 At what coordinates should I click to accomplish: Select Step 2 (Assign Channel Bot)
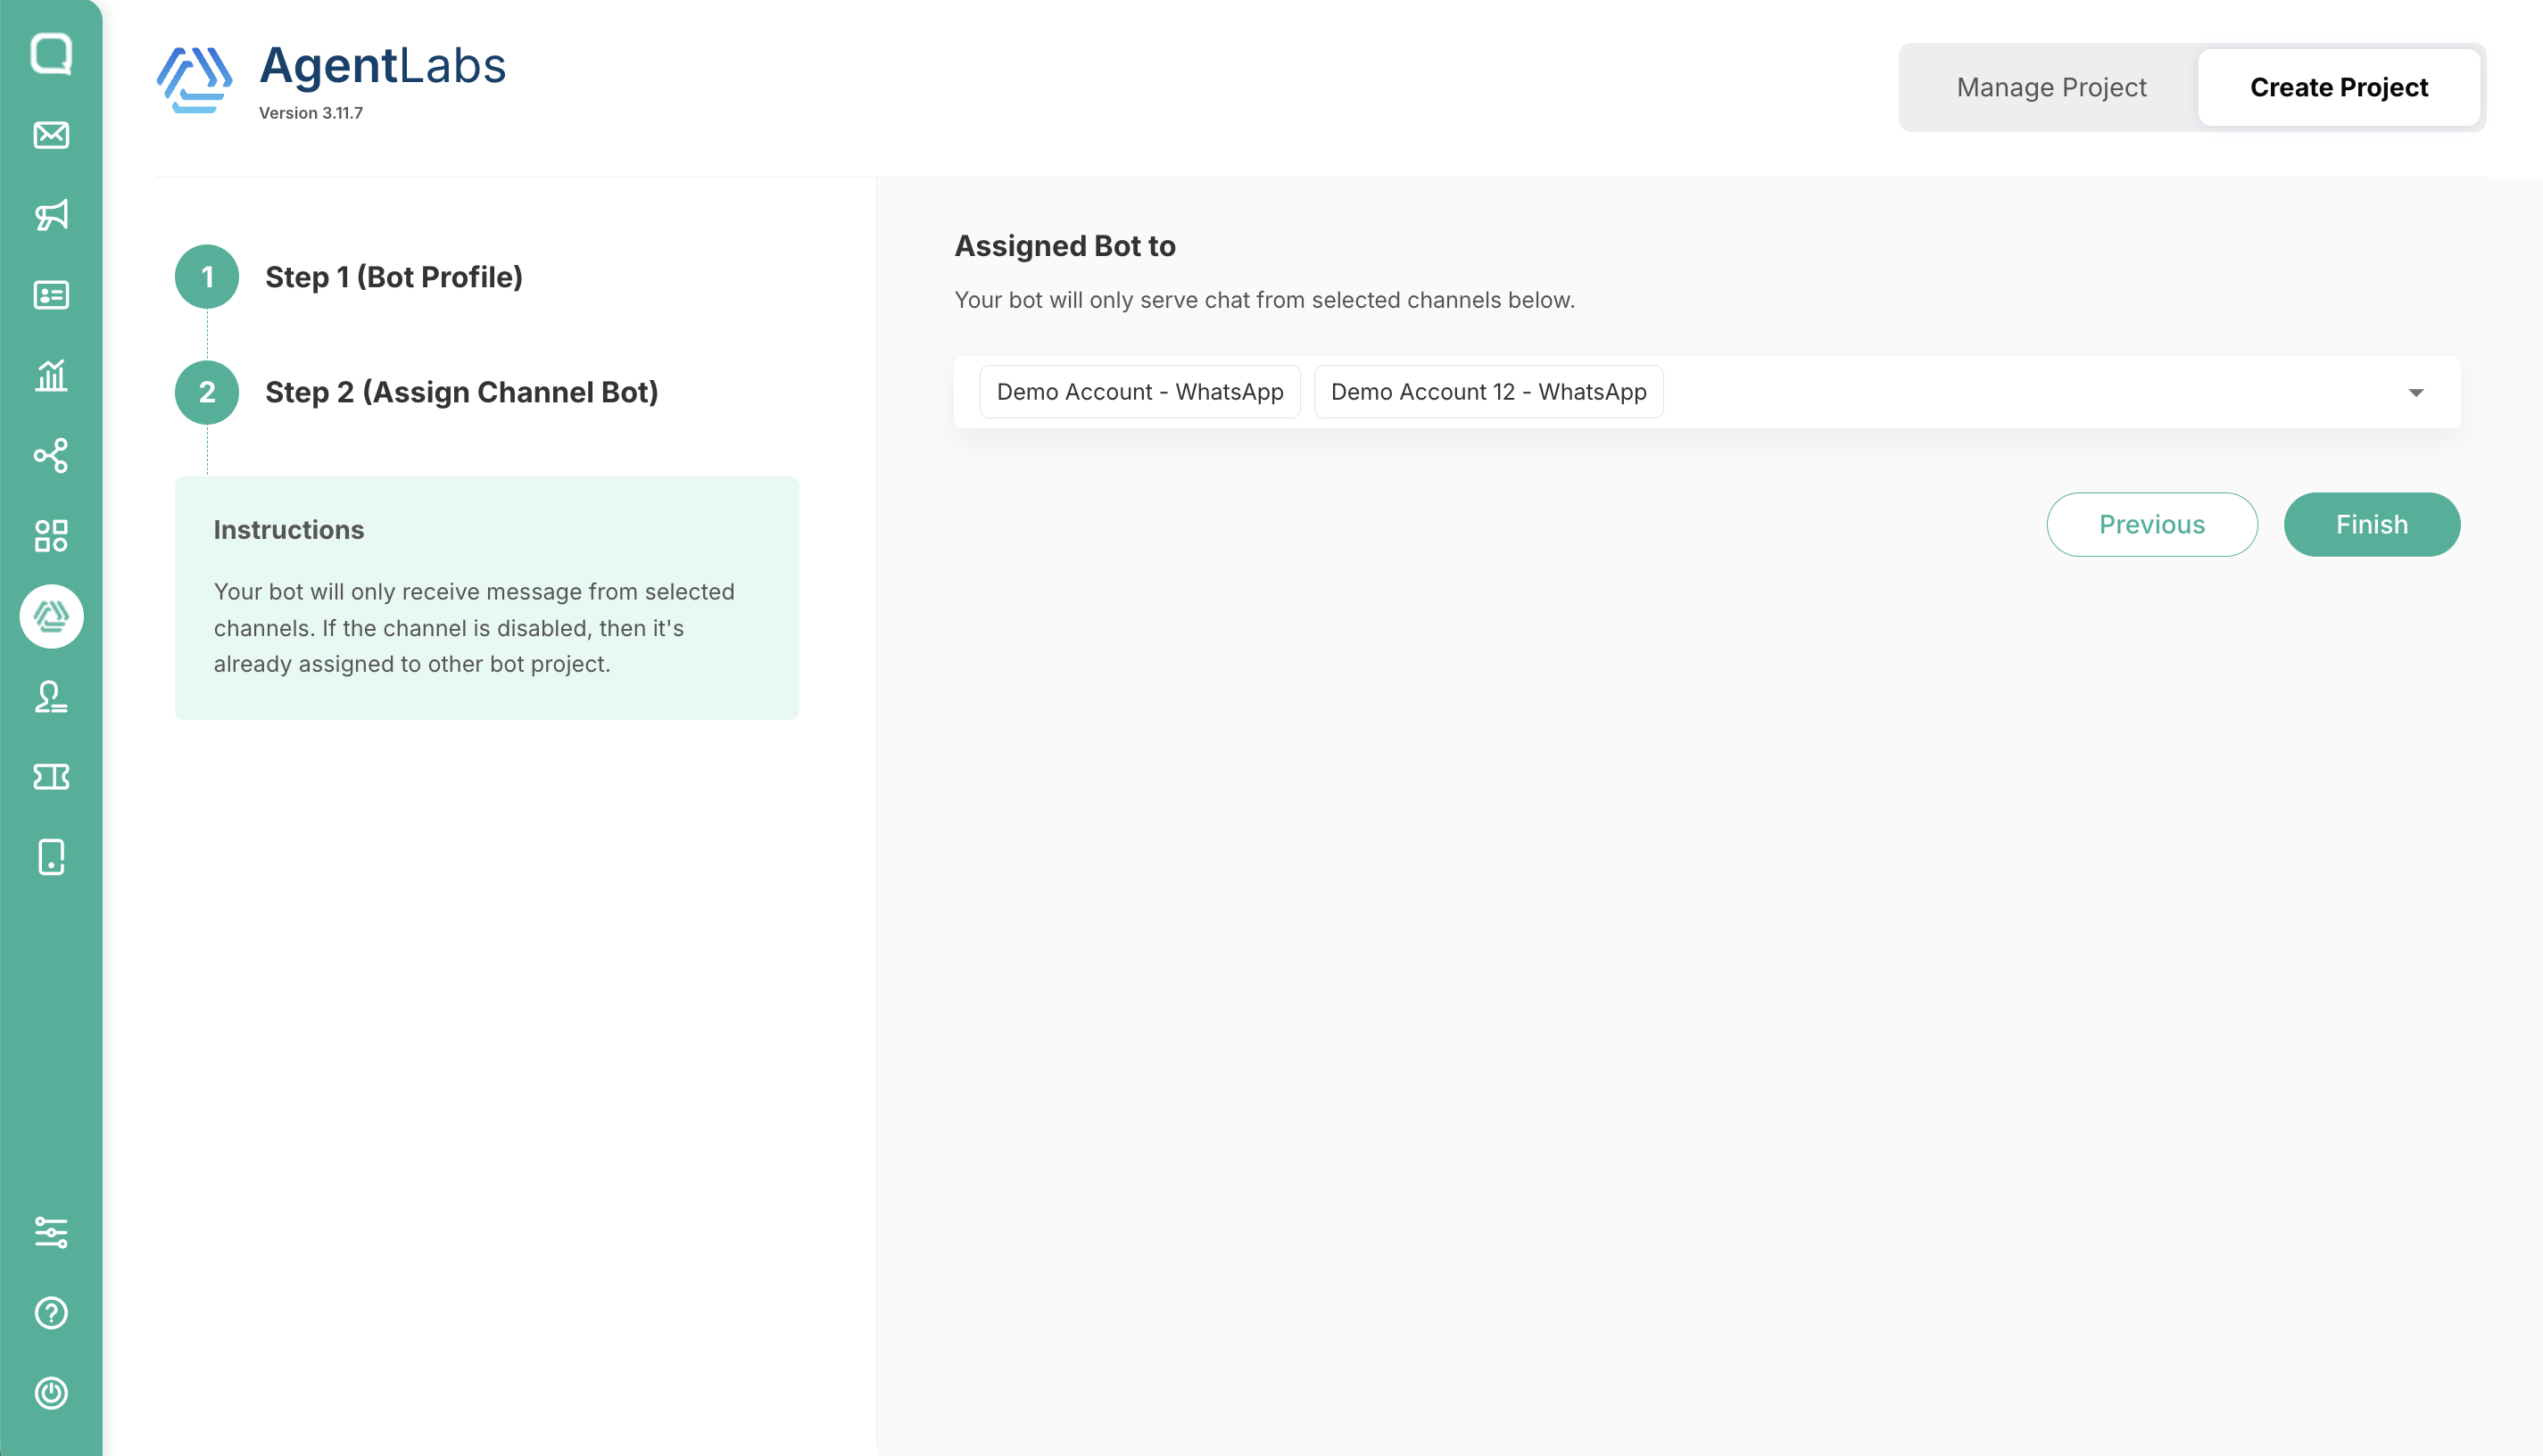pyautogui.click(x=461, y=392)
